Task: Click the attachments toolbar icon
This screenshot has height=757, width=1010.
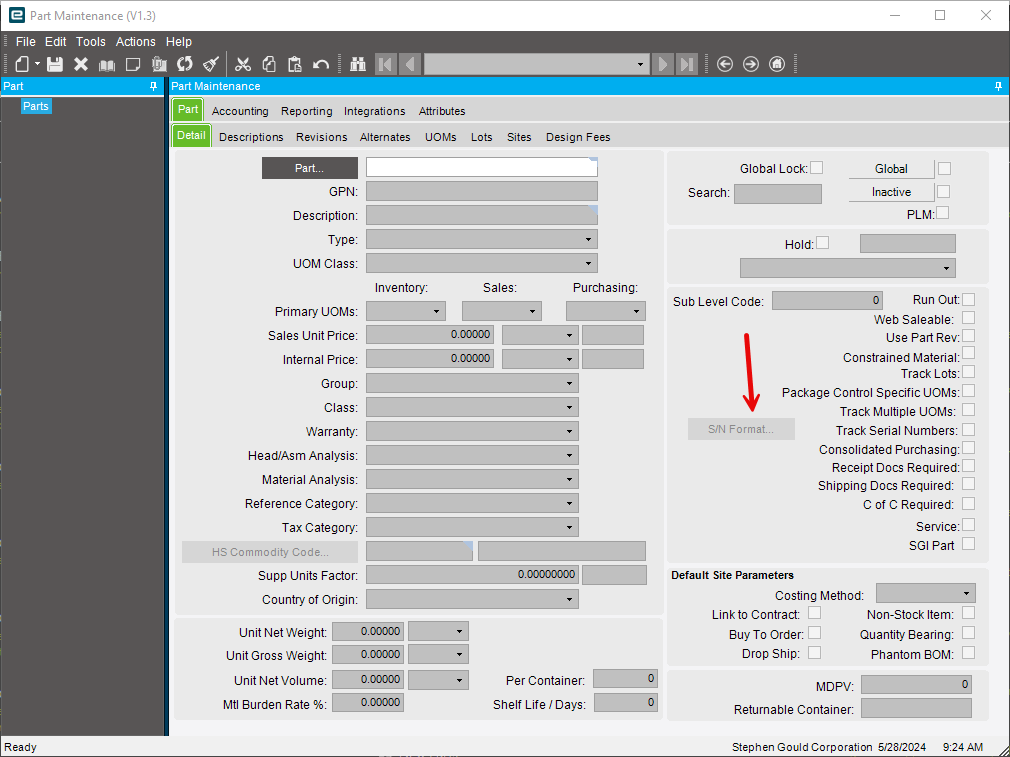Action: [158, 64]
